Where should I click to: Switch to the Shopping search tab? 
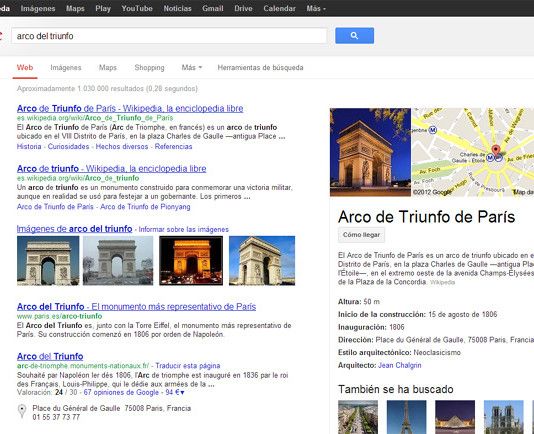pyautogui.click(x=149, y=67)
